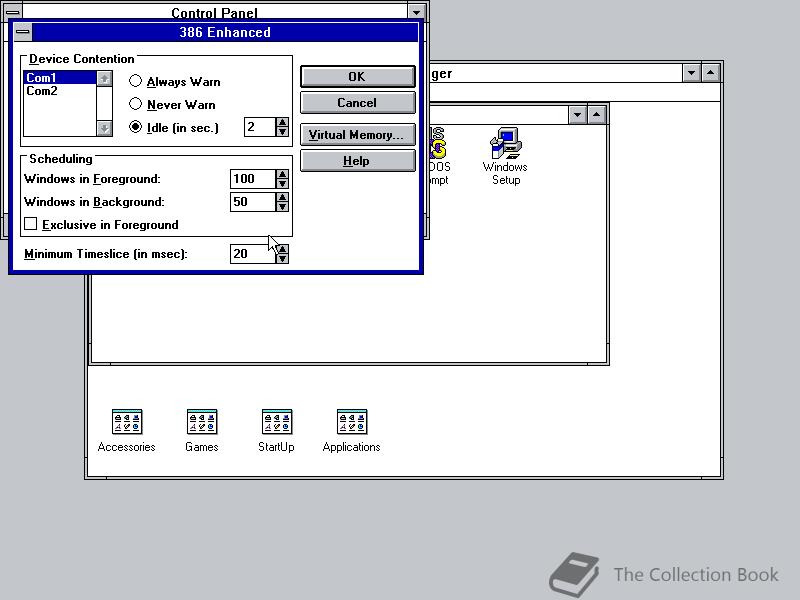The width and height of the screenshot is (800, 600).
Task: Select Com1 in the device list
Action: pyautogui.click(x=60, y=78)
